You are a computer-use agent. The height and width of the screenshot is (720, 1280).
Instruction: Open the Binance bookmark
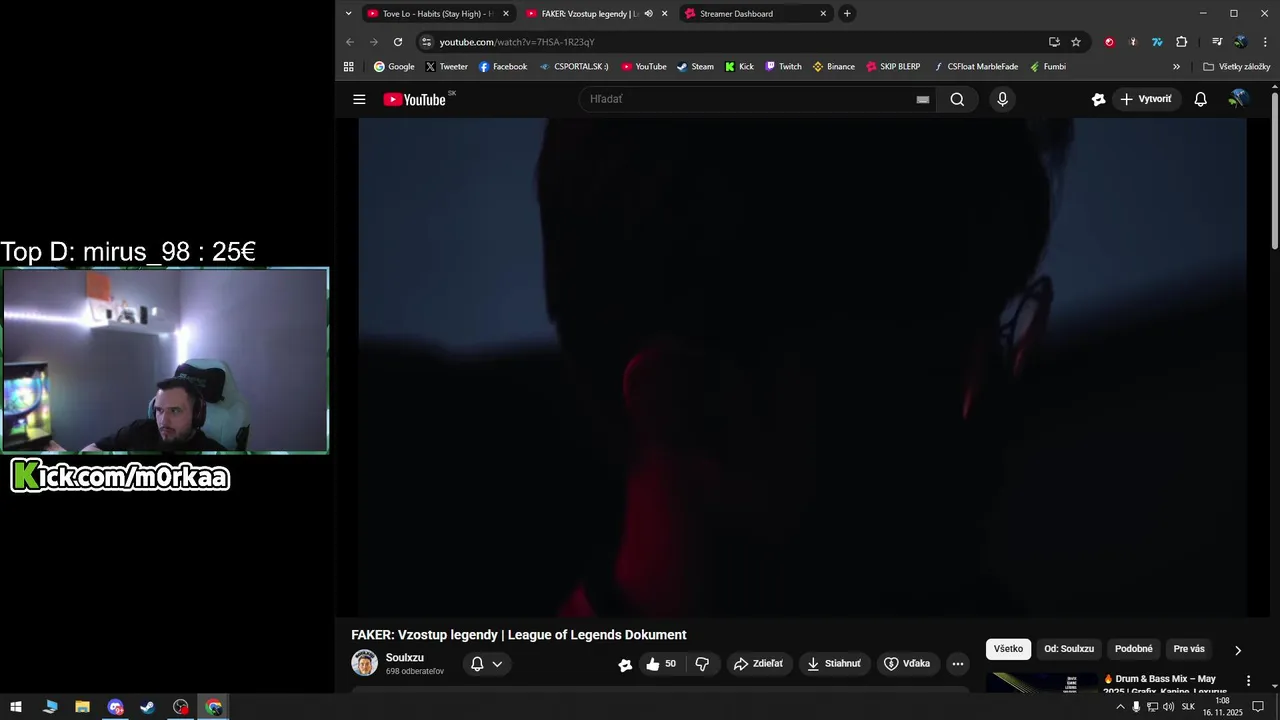[833, 67]
